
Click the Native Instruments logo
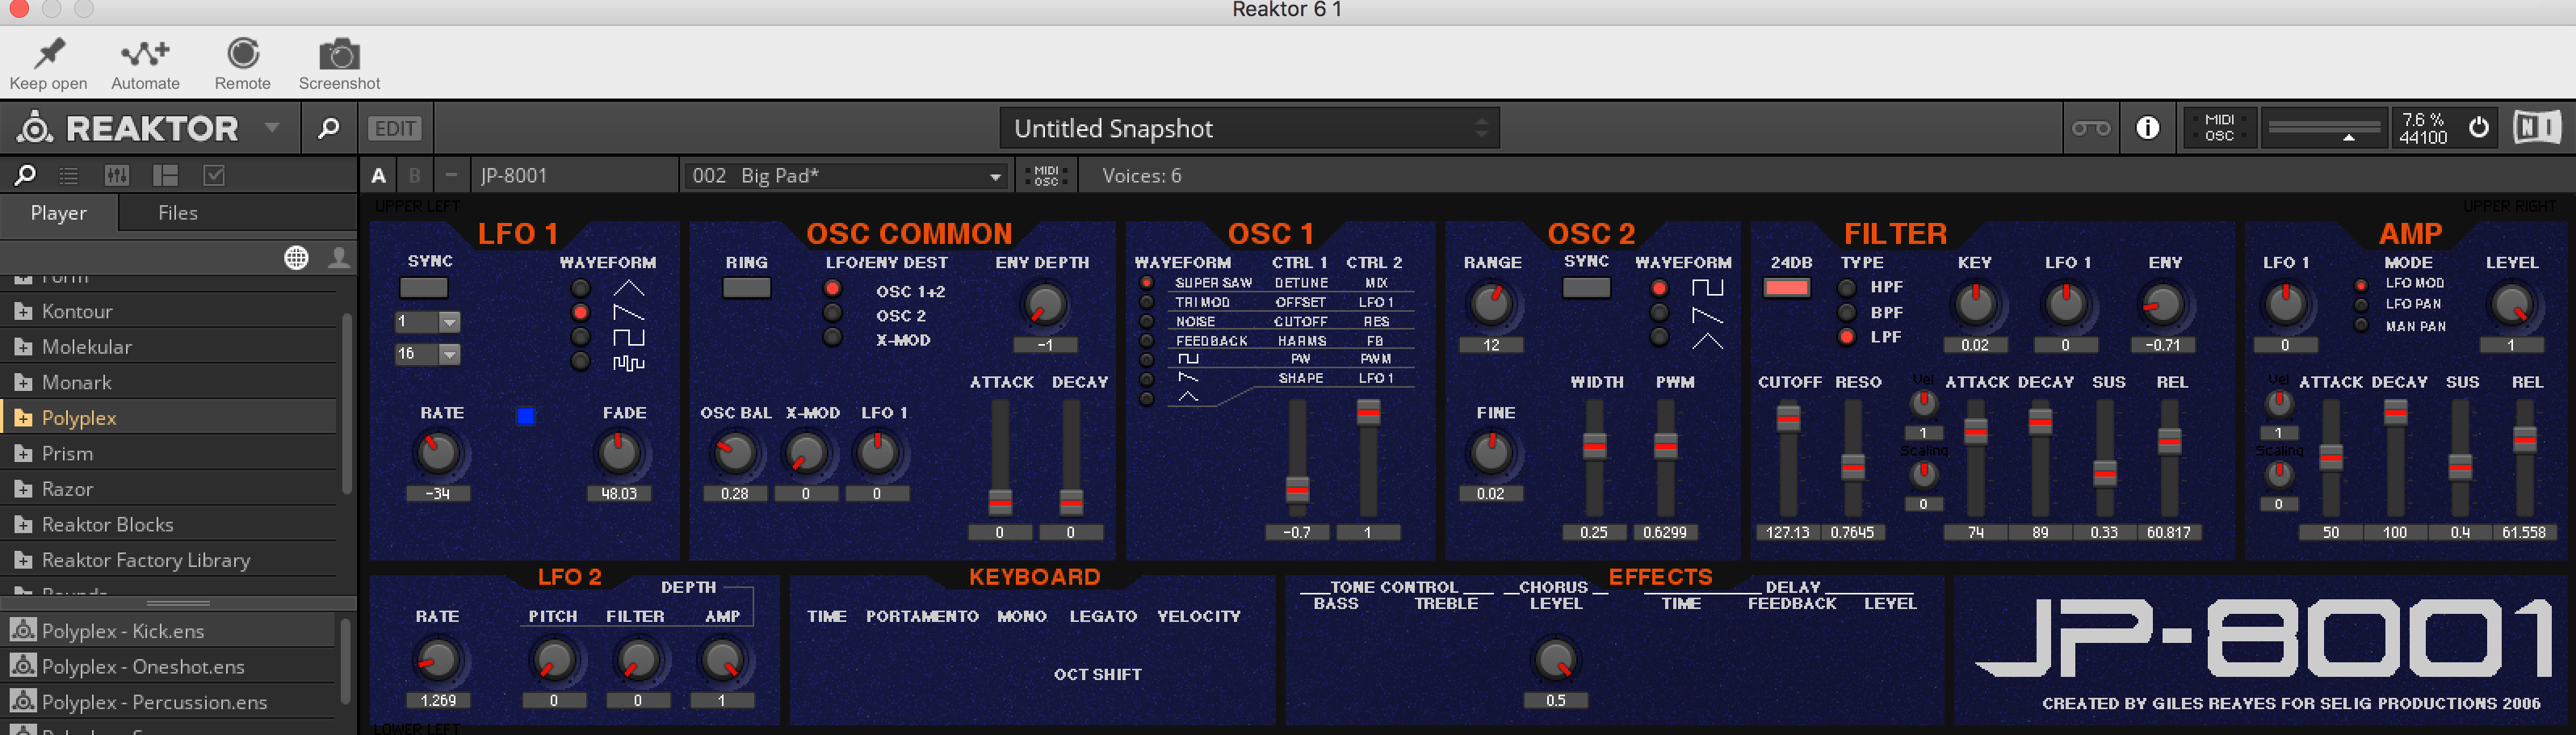[x=2536, y=128]
